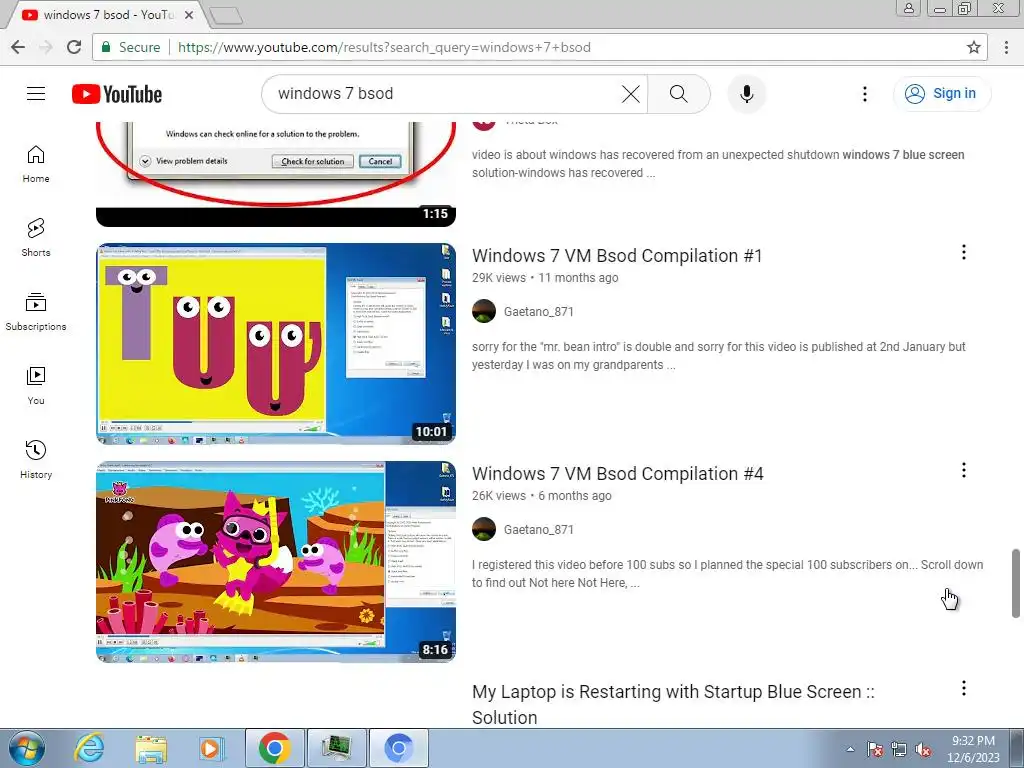Open Windows Media Player from the taskbar
Screen dimensions: 1024x768
[212, 748]
